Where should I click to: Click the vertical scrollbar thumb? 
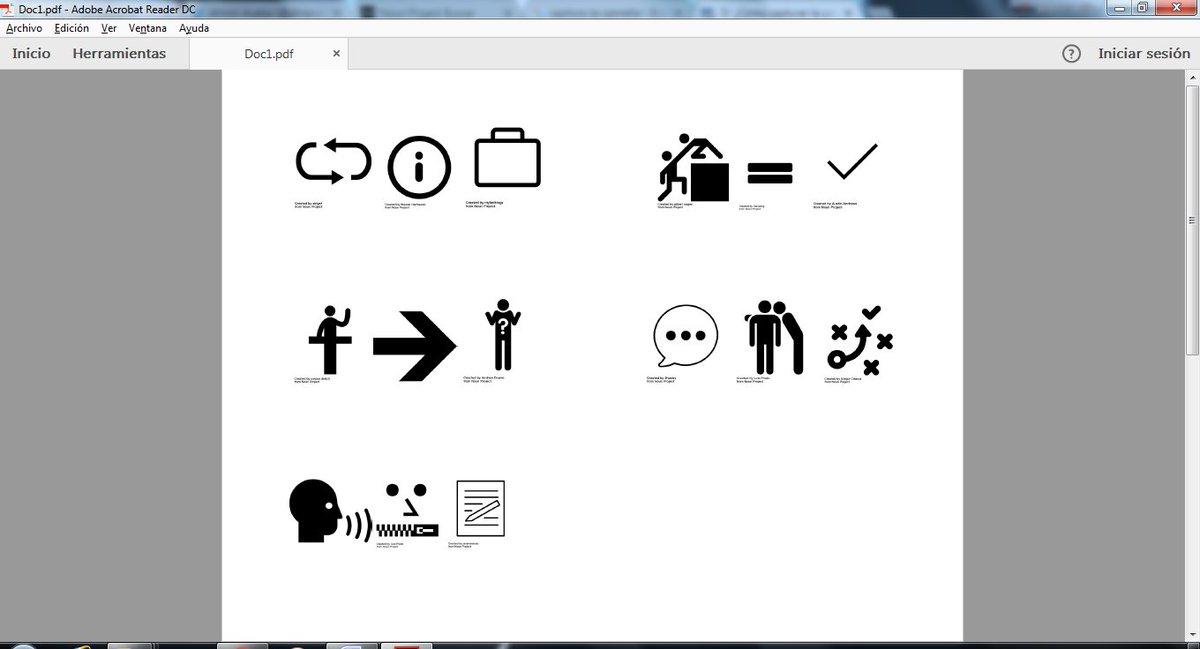pos(1192,218)
